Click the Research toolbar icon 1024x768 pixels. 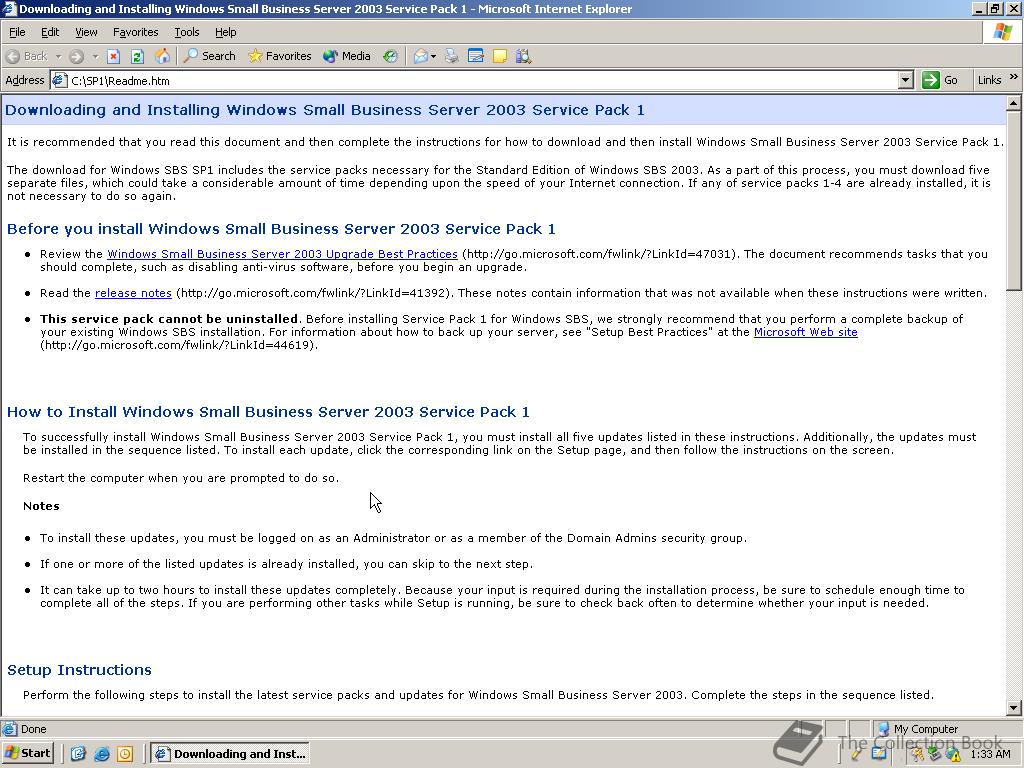coord(523,56)
